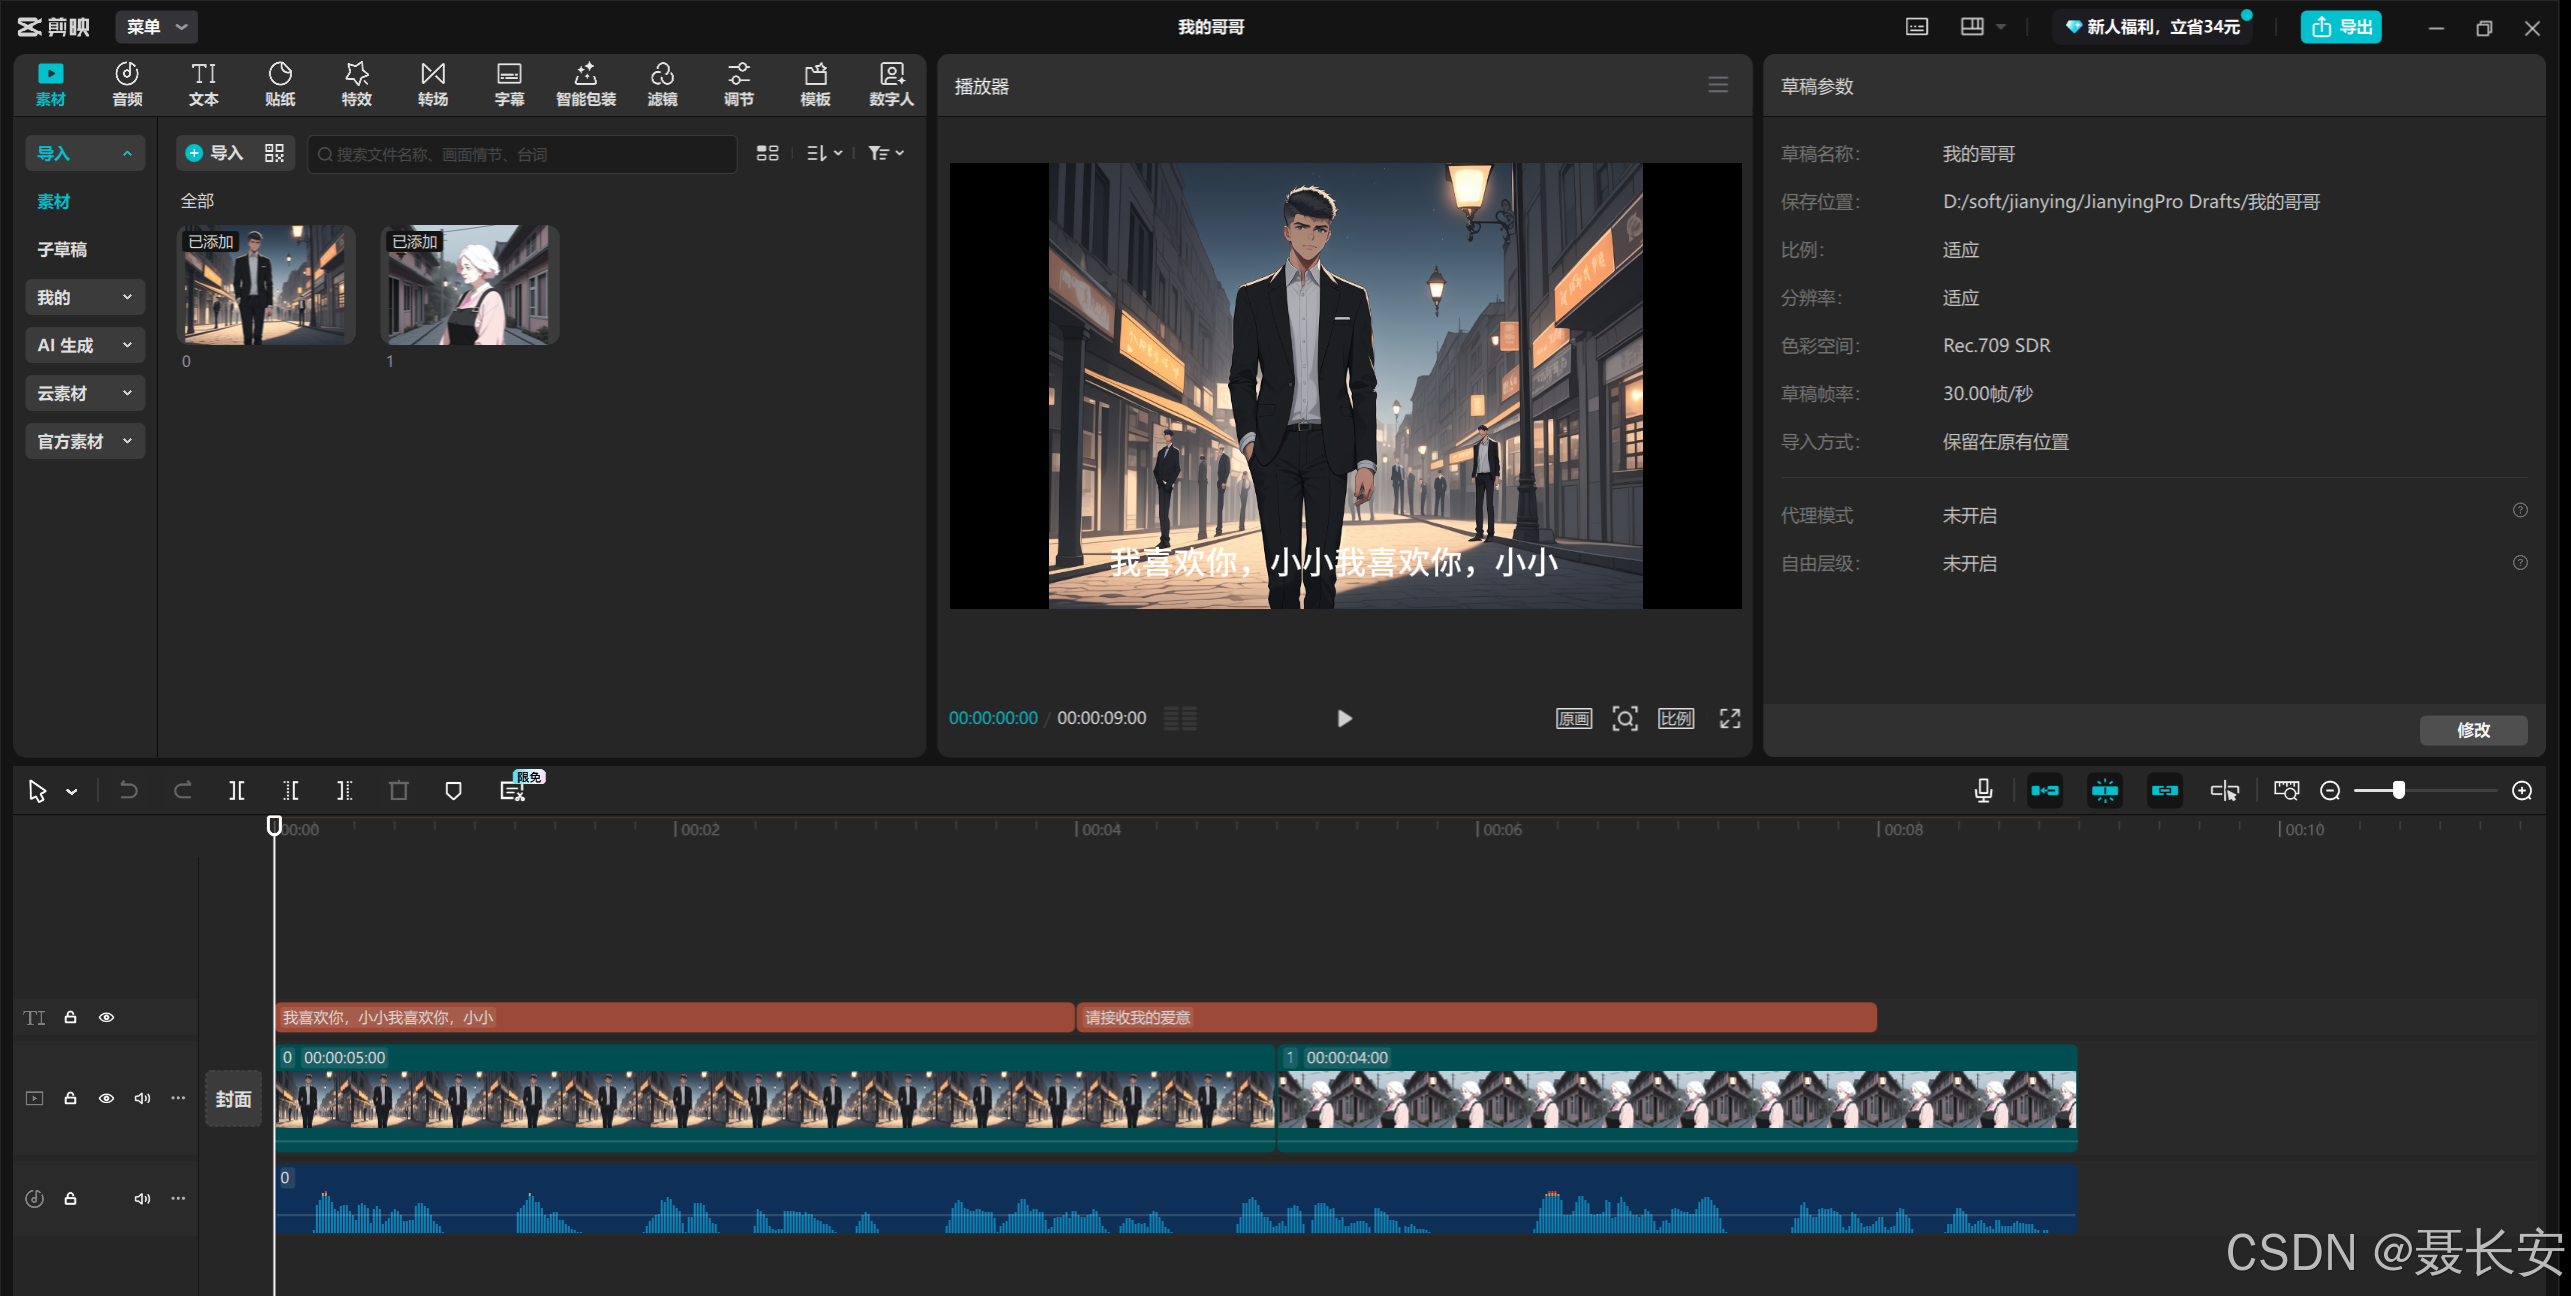Image resolution: width=2571 pixels, height=1296 pixels.
Task: Open the Effects (特效) panel
Action: pos(356,84)
